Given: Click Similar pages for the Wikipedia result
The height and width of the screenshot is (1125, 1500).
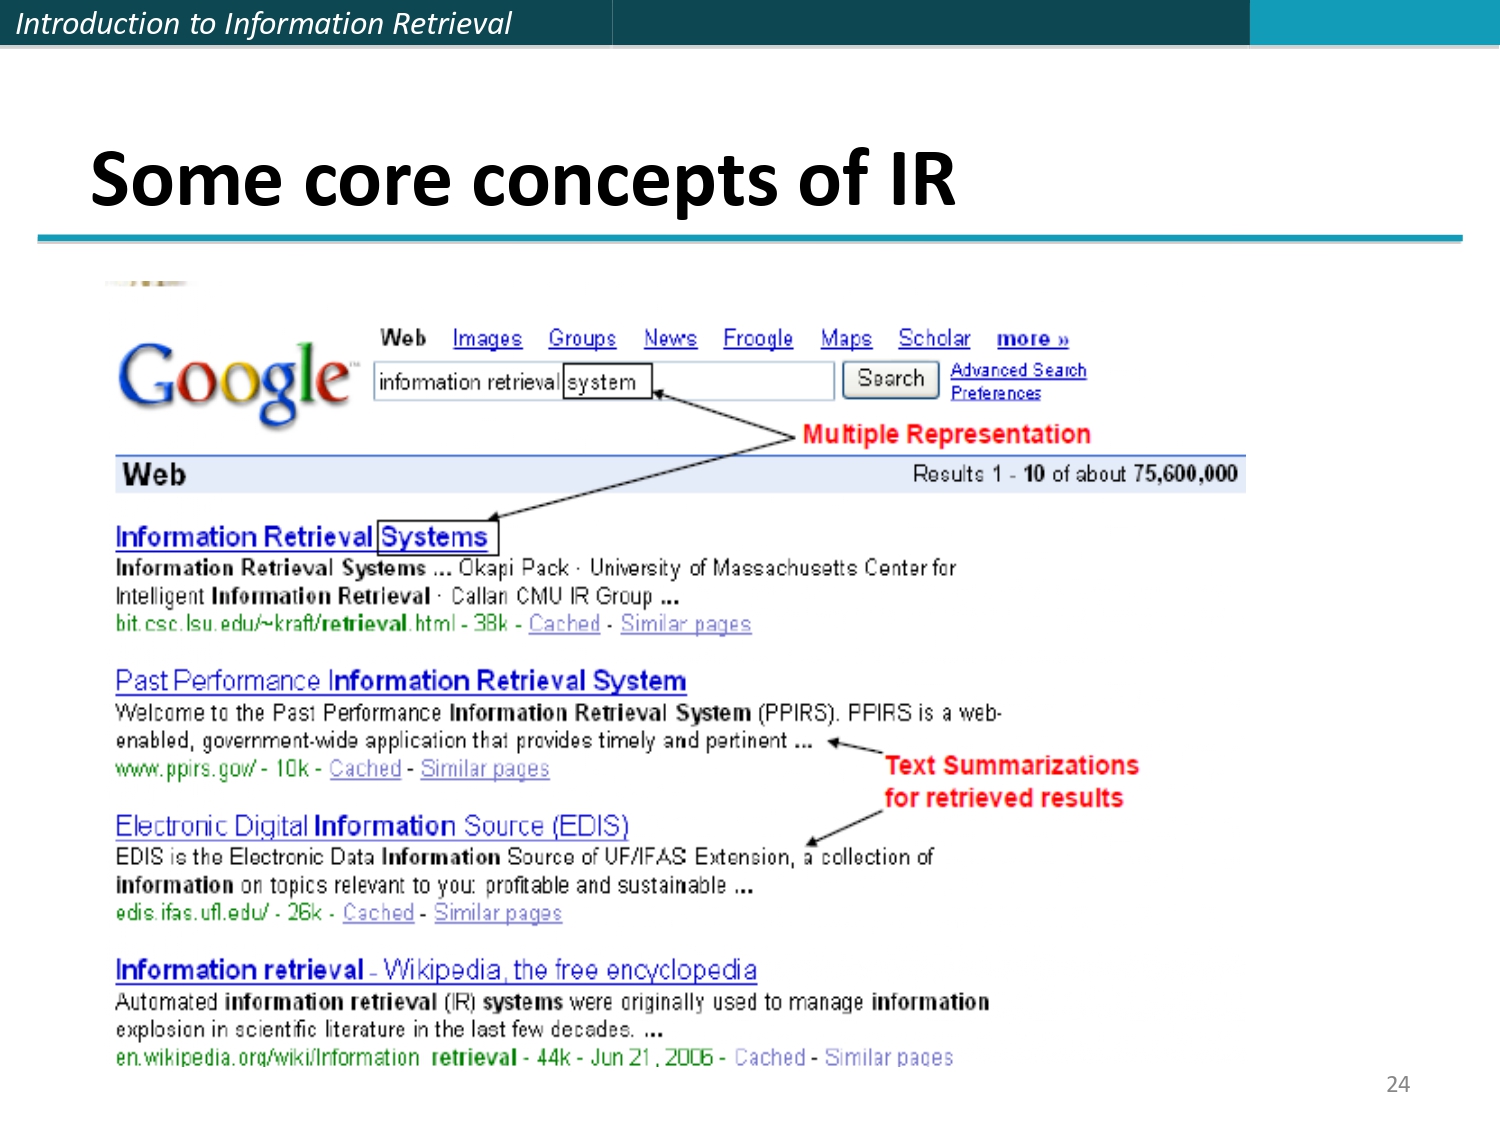Looking at the screenshot, I should (888, 1057).
